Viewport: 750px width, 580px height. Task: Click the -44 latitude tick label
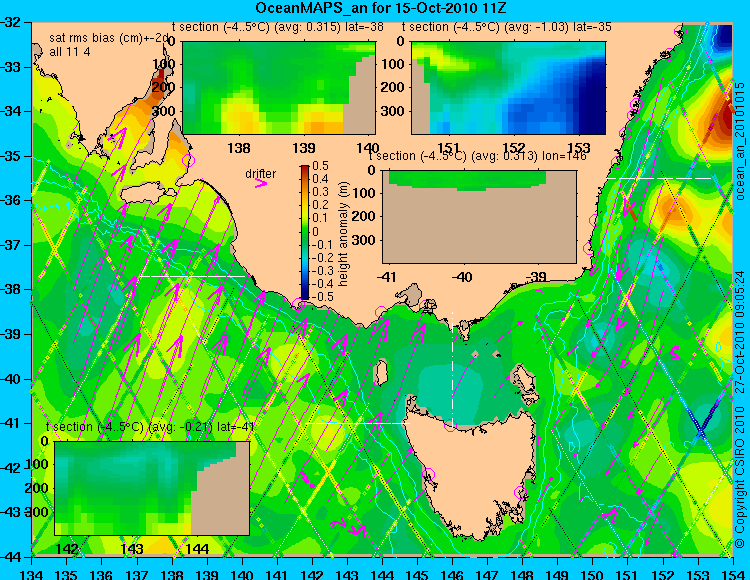tap(13, 557)
